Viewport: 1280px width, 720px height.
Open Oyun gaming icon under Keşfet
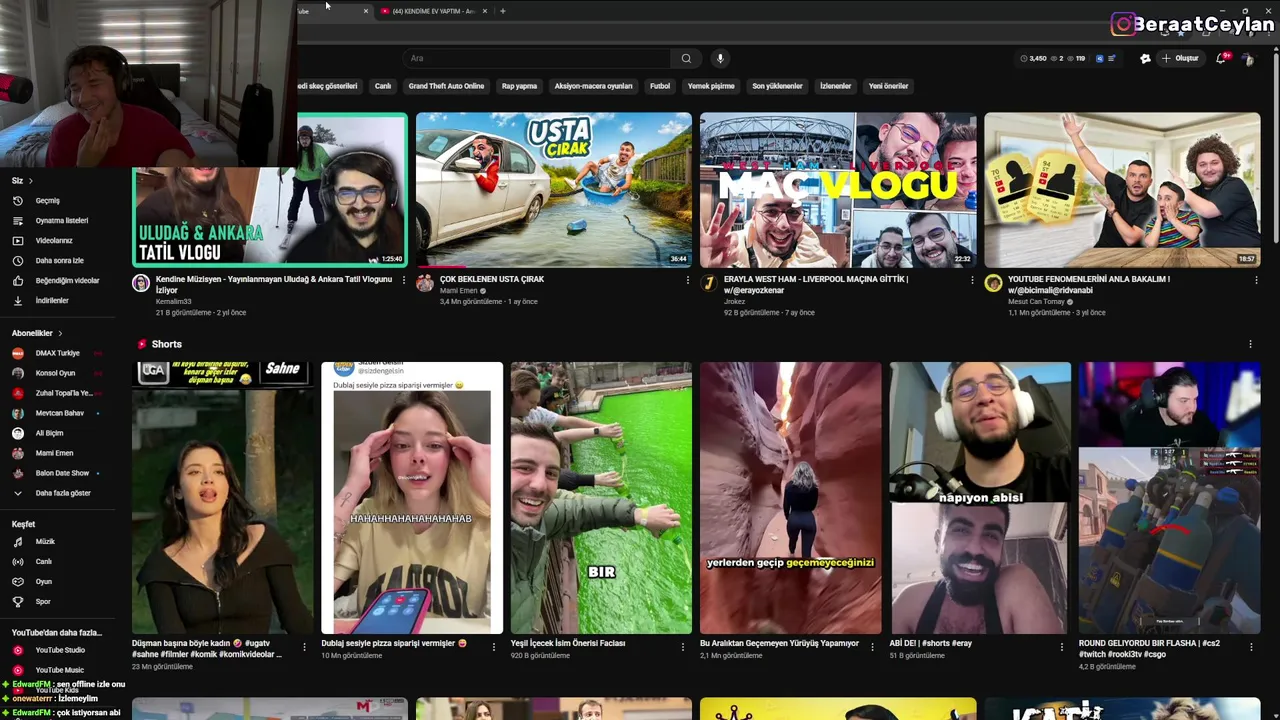pos(17,581)
